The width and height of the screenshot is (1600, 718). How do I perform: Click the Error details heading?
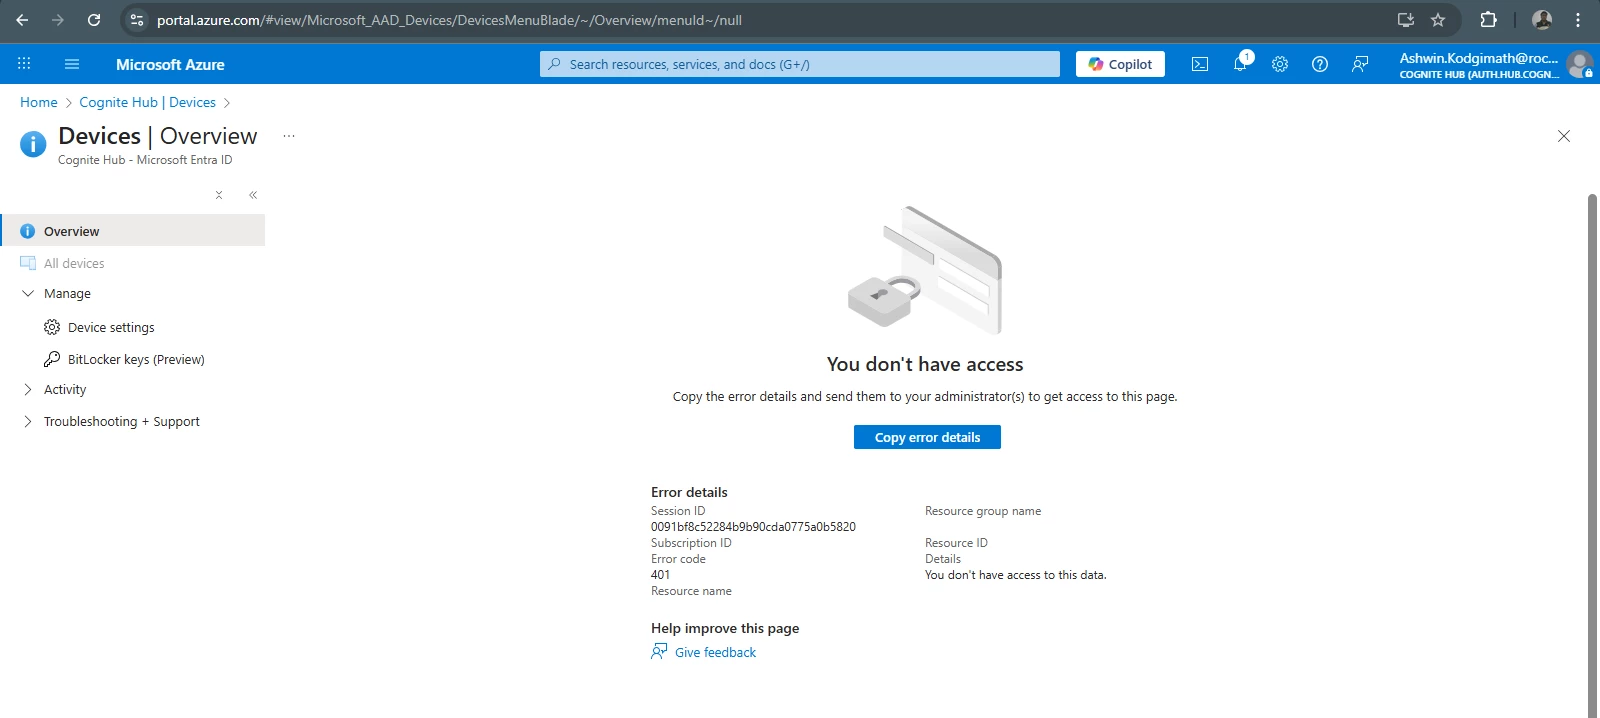(689, 492)
